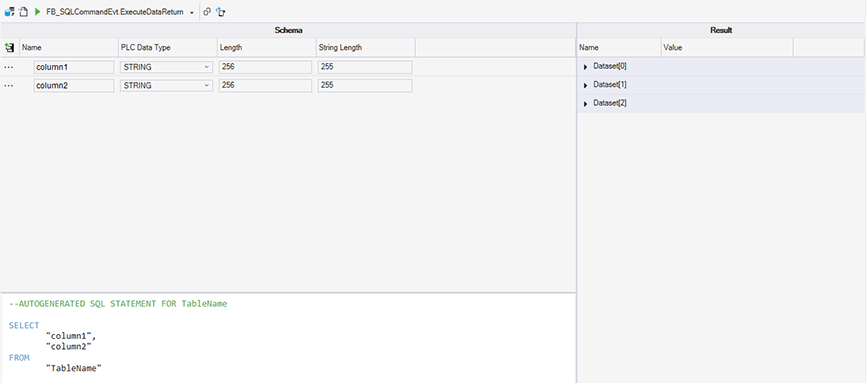Viewport: 866px width, 383px height.
Task: Select the Dataset[2] label
Action: pos(610,103)
